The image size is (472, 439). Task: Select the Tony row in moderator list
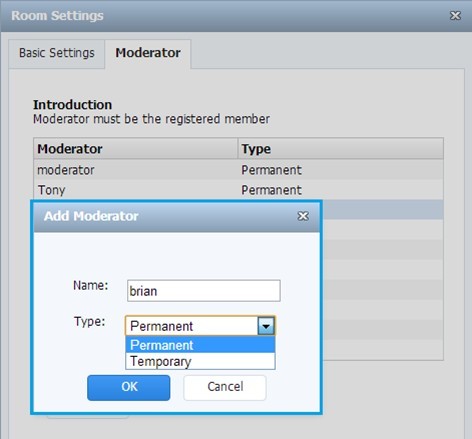coord(238,190)
